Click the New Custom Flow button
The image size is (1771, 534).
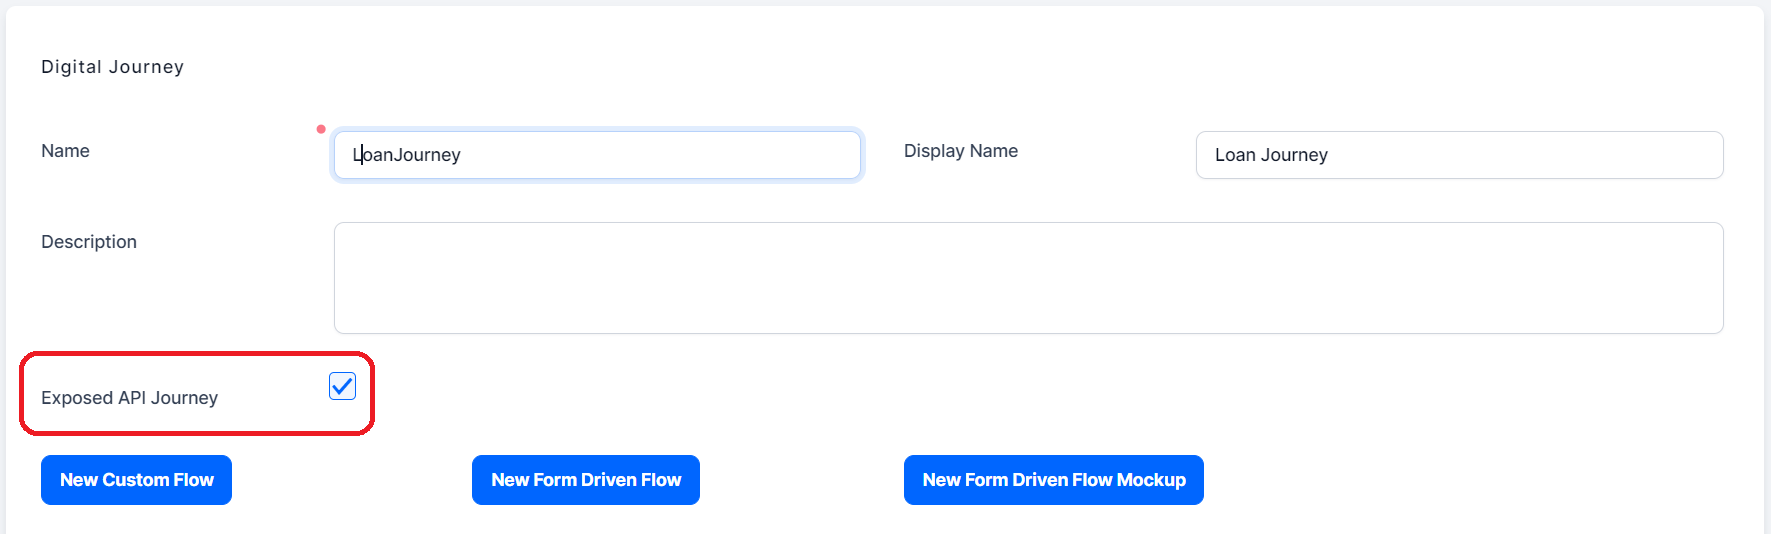click(136, 480)
